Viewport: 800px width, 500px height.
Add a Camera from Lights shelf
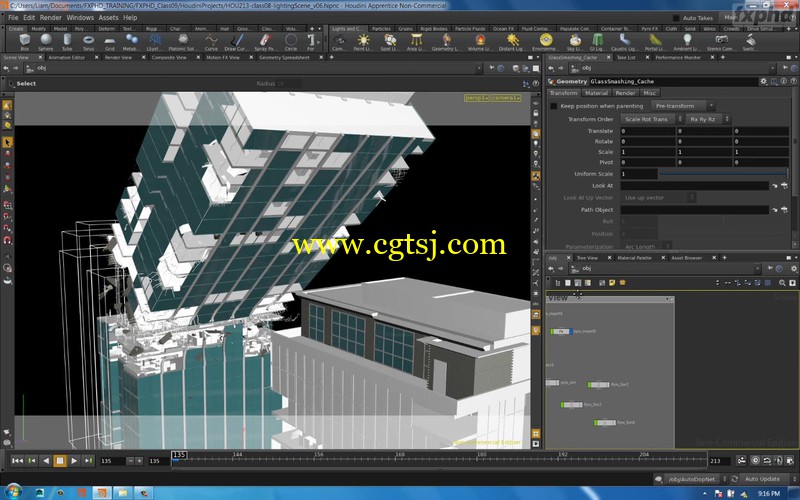338,42
